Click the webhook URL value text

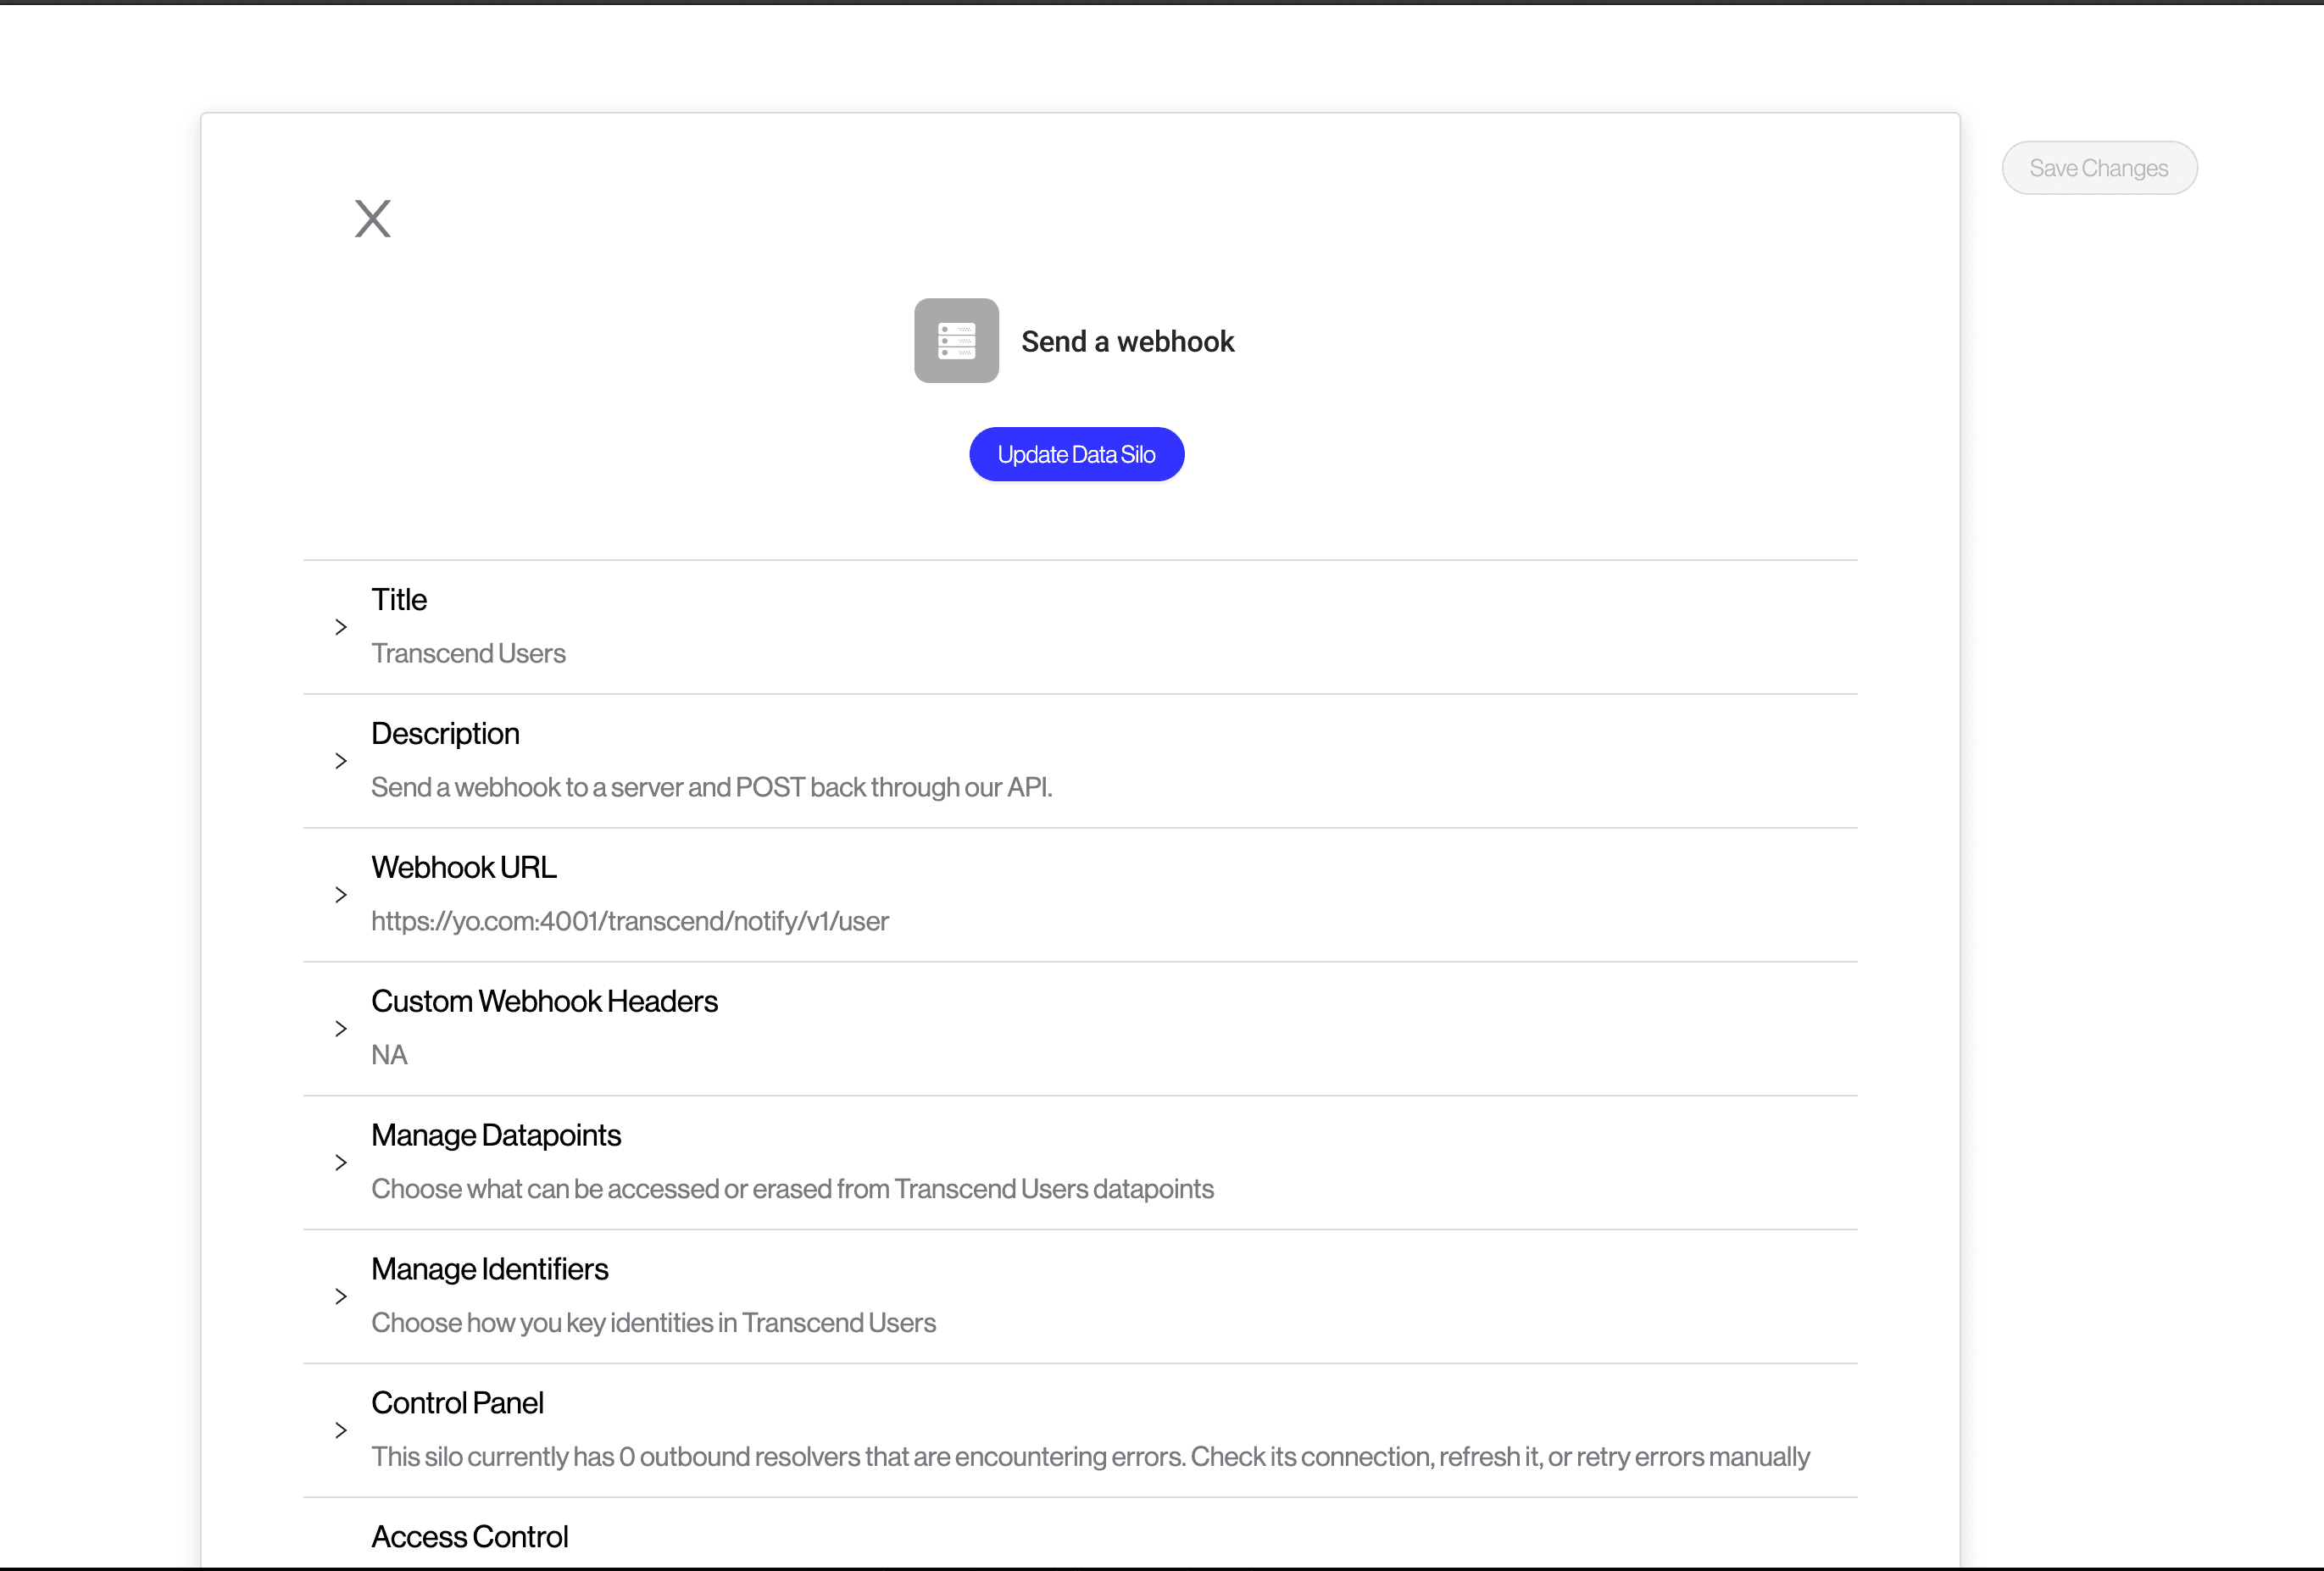point(629,921)
